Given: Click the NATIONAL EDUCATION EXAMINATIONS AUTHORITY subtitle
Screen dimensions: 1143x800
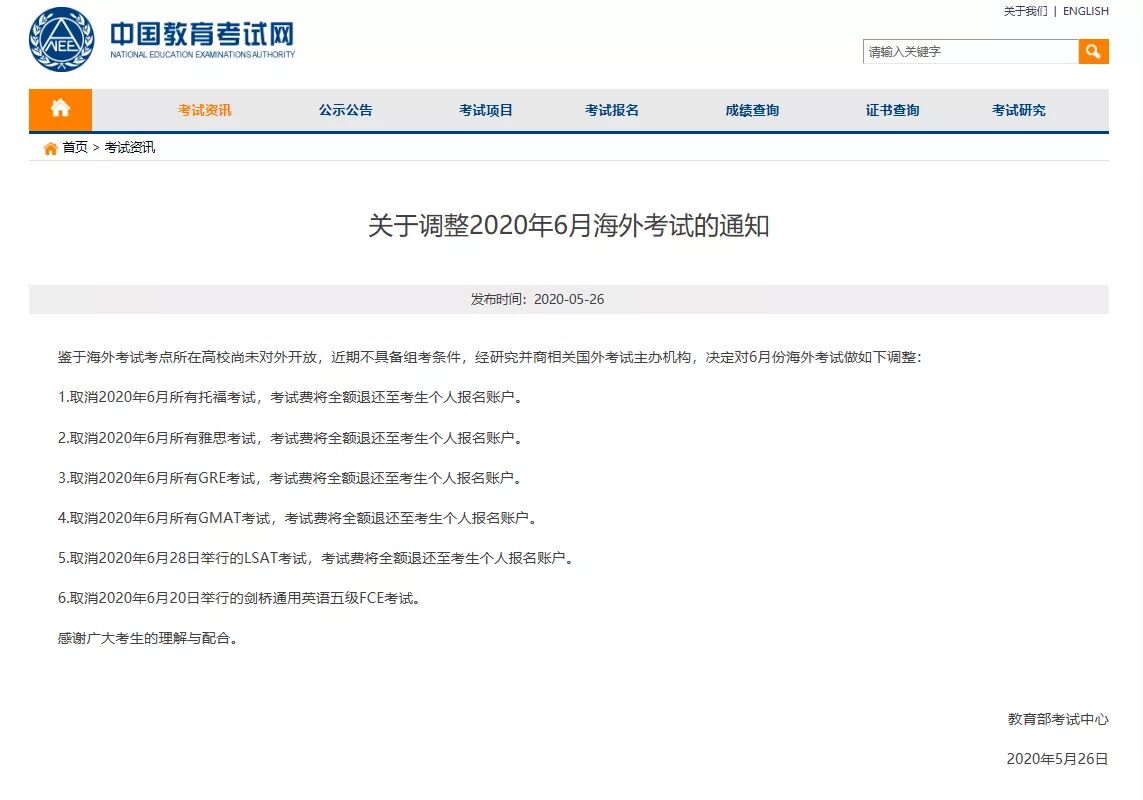Looking at the screenshot, I should coord(203,55).
